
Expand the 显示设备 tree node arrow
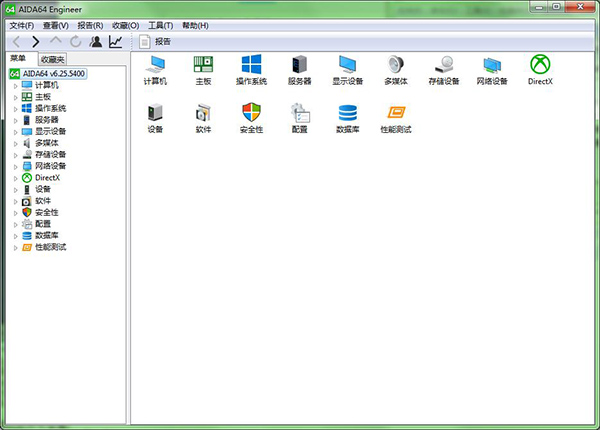16,132
